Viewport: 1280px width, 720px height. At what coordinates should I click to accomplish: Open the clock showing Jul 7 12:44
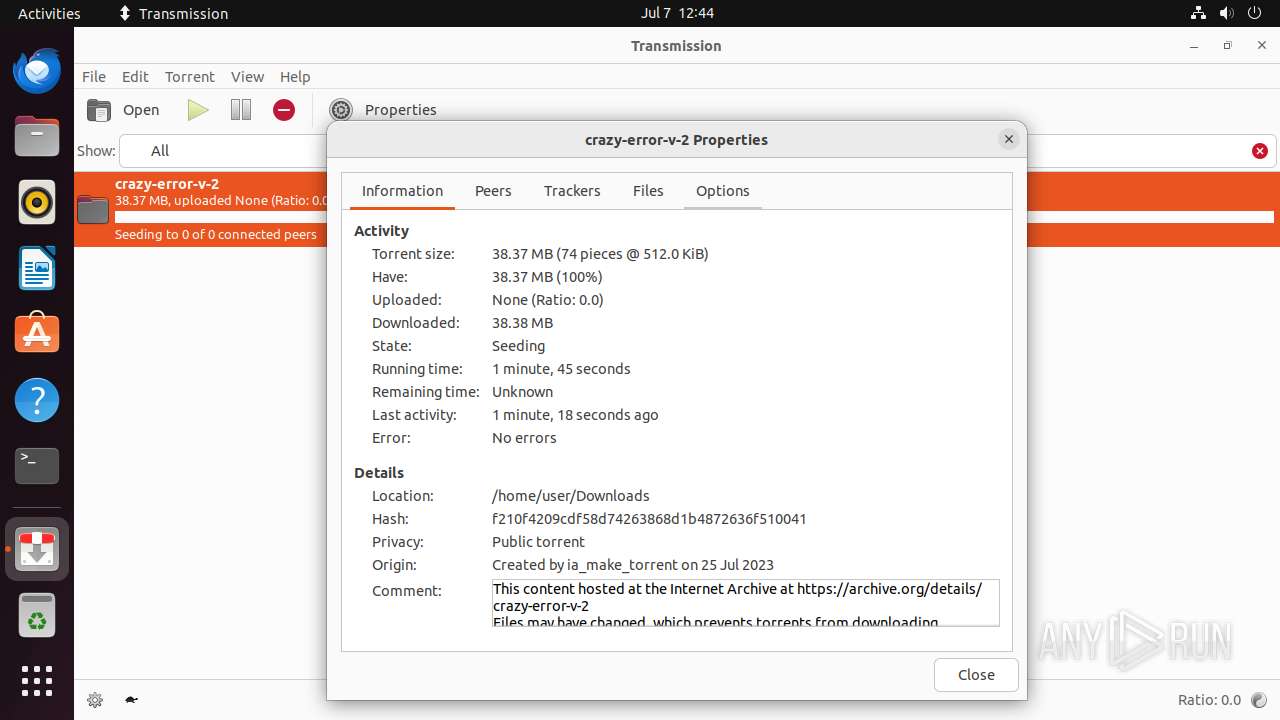(x=677, y=13)
